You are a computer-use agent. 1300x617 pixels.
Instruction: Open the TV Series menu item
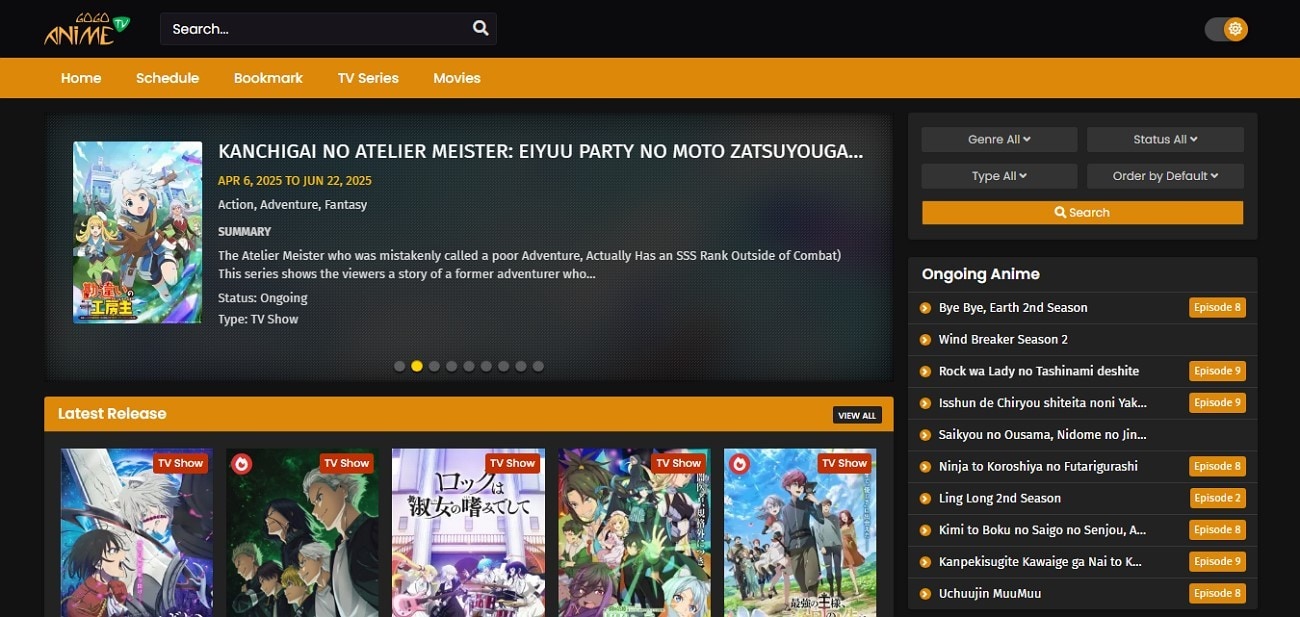click(x=368, y=78)
